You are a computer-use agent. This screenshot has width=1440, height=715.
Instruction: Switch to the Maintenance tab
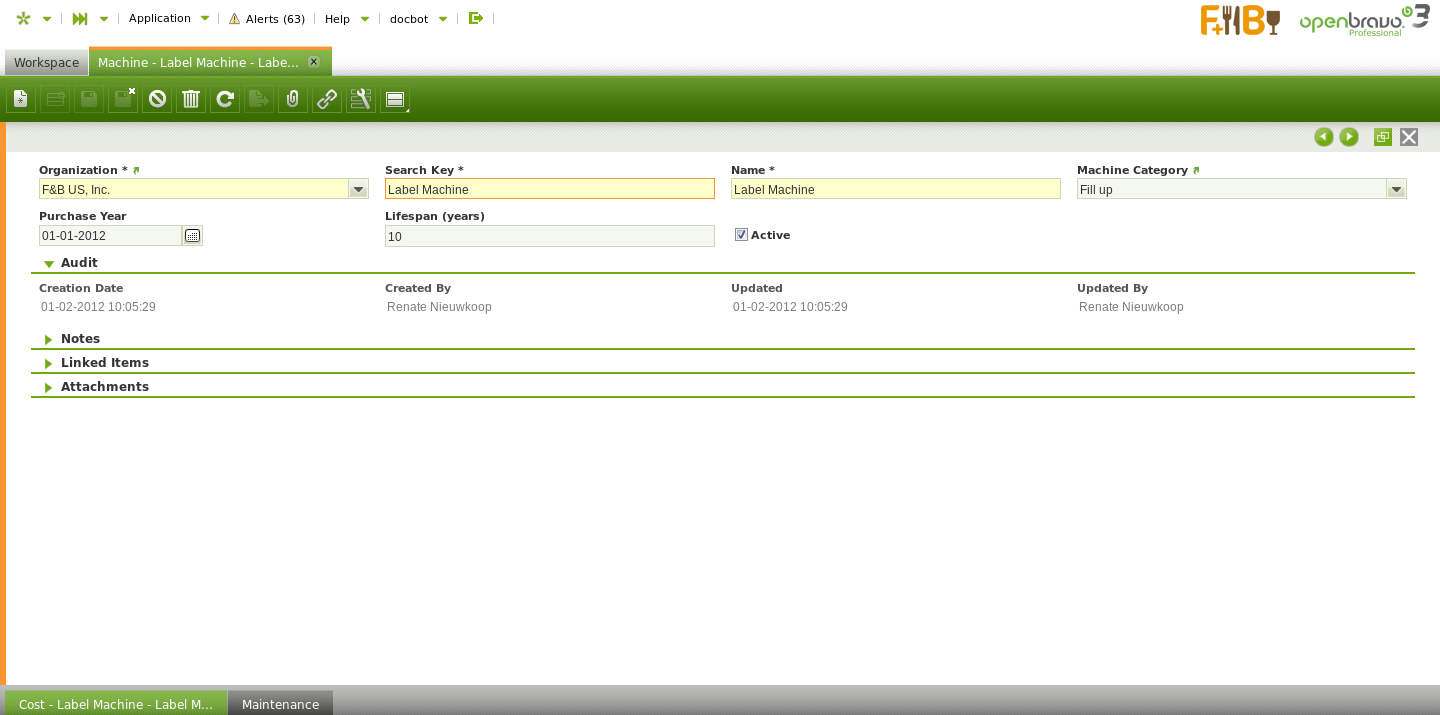point(280,704)
